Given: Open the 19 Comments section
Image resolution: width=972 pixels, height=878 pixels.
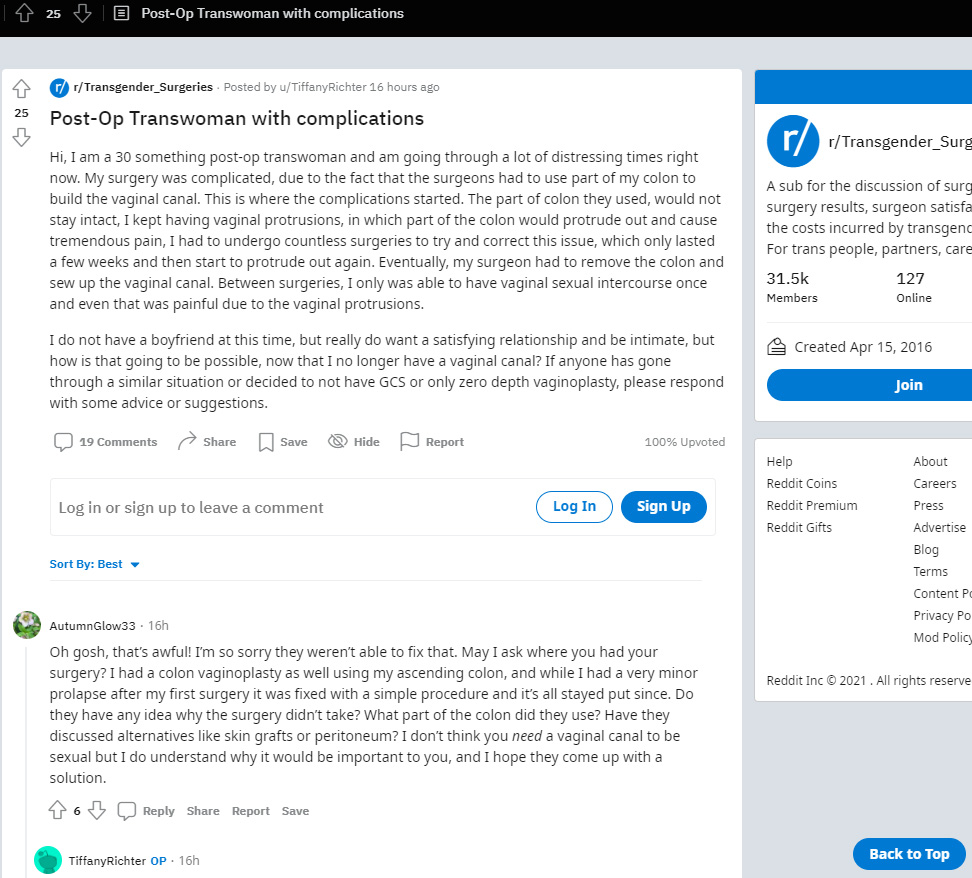Looking at the screenshot, I should tap(106, 442).
